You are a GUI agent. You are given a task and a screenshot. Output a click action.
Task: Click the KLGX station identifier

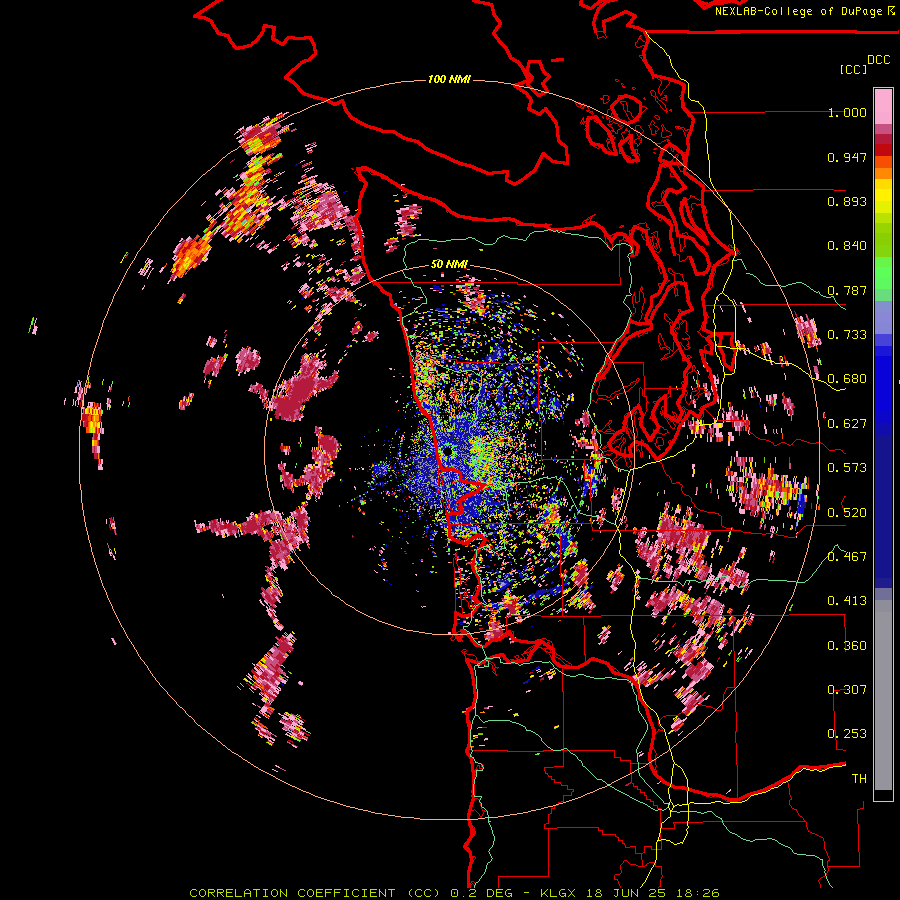pyautogui.click(x=557, y=893)
